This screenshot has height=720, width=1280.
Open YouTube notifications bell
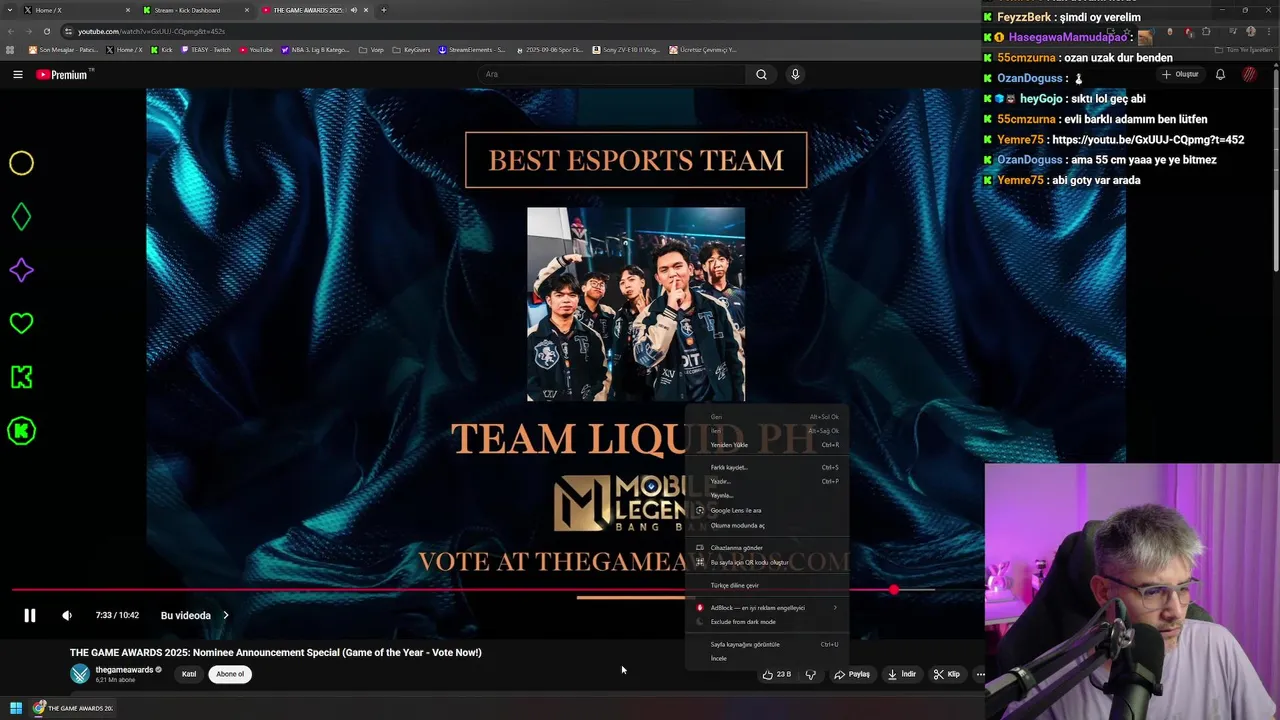[1220, 74]
